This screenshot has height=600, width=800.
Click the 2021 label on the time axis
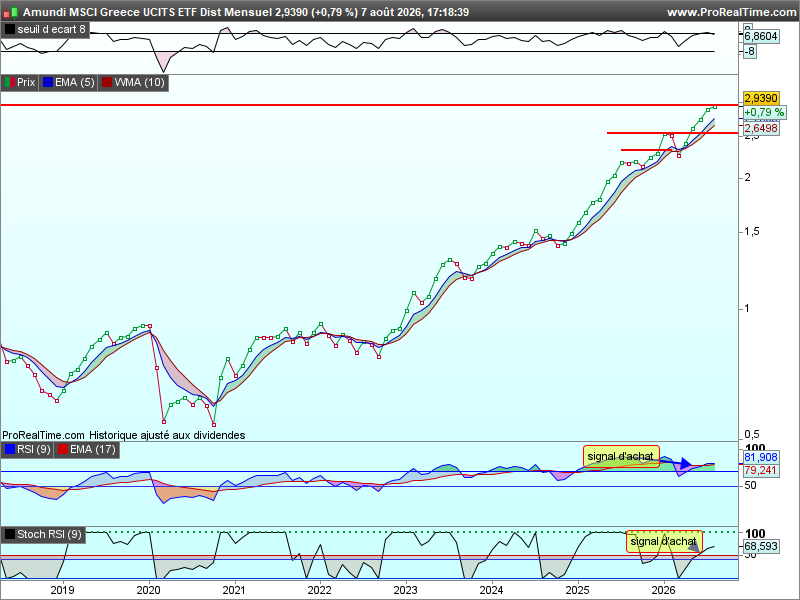234,590
